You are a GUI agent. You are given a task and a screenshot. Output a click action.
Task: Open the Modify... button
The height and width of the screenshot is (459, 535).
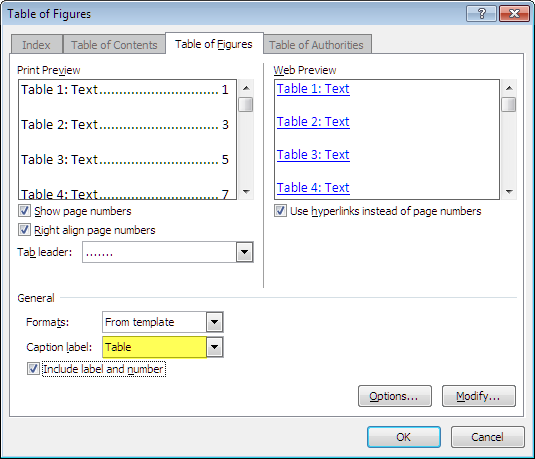[478, 396]
